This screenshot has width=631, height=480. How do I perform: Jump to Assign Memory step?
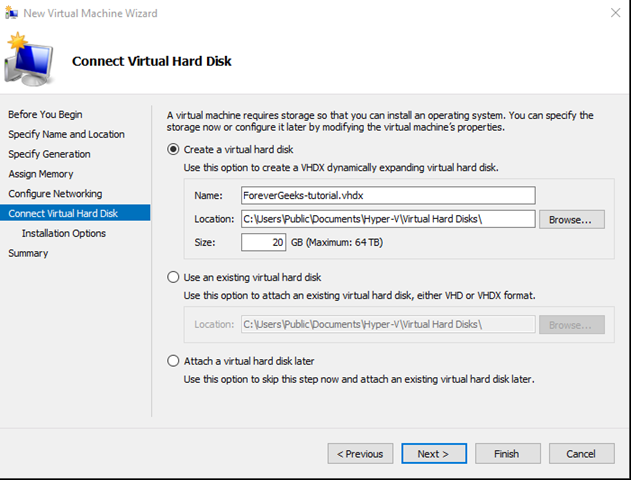(x=41, y=174)
